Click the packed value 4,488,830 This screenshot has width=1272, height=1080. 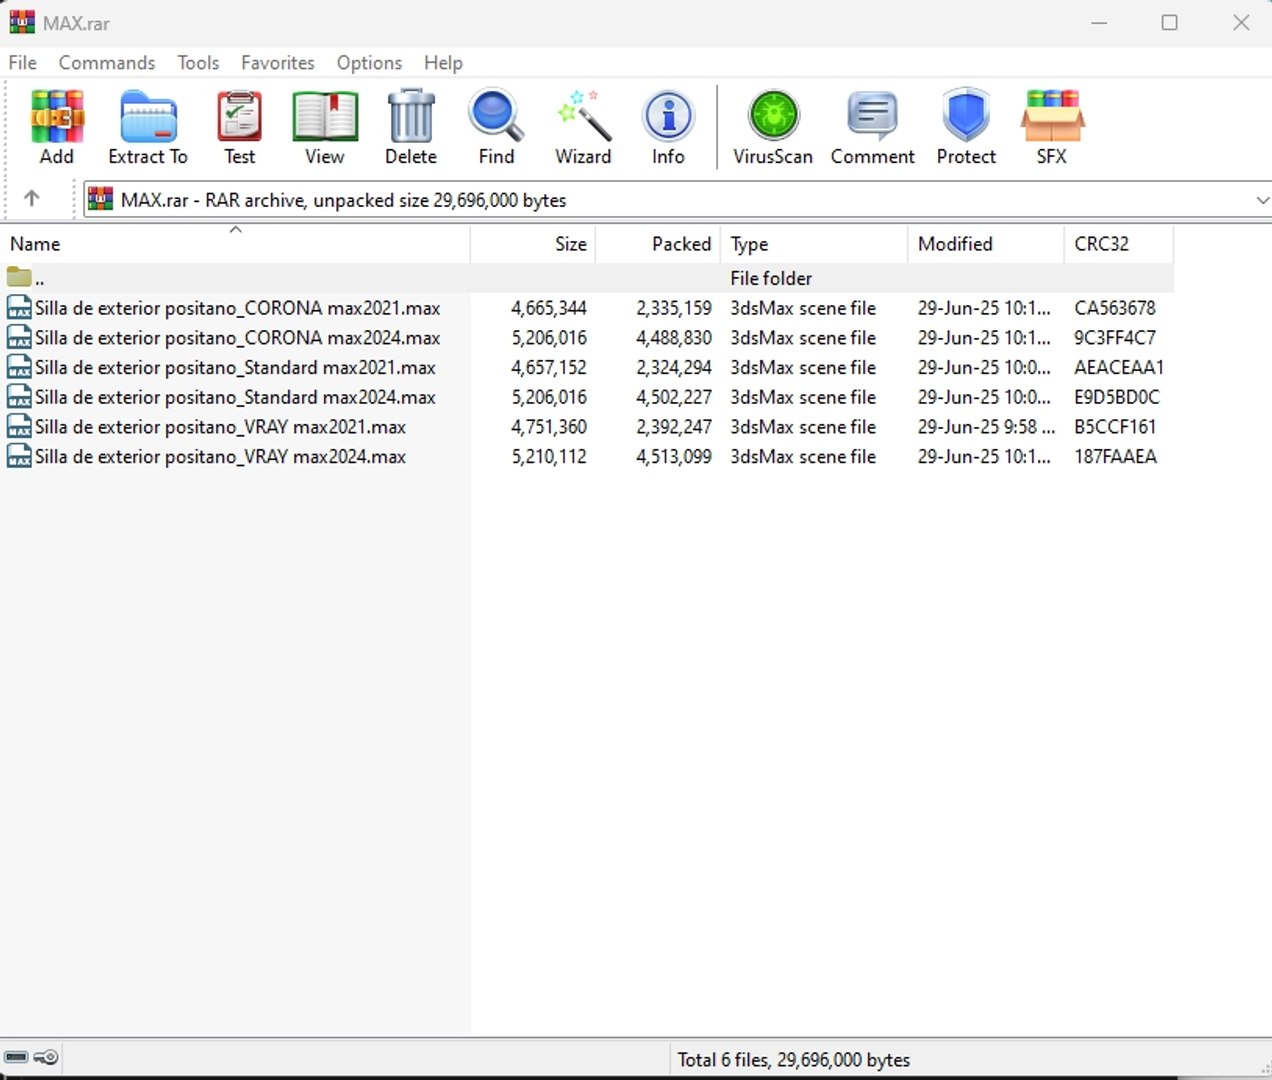[x=674, y=338]
